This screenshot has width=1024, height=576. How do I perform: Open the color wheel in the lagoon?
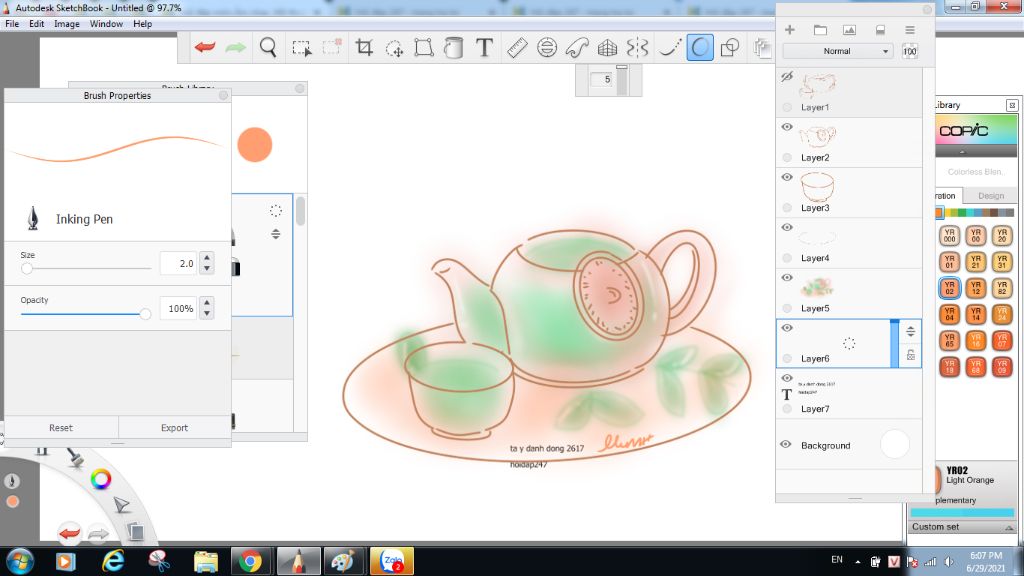(x=101, y=479)
